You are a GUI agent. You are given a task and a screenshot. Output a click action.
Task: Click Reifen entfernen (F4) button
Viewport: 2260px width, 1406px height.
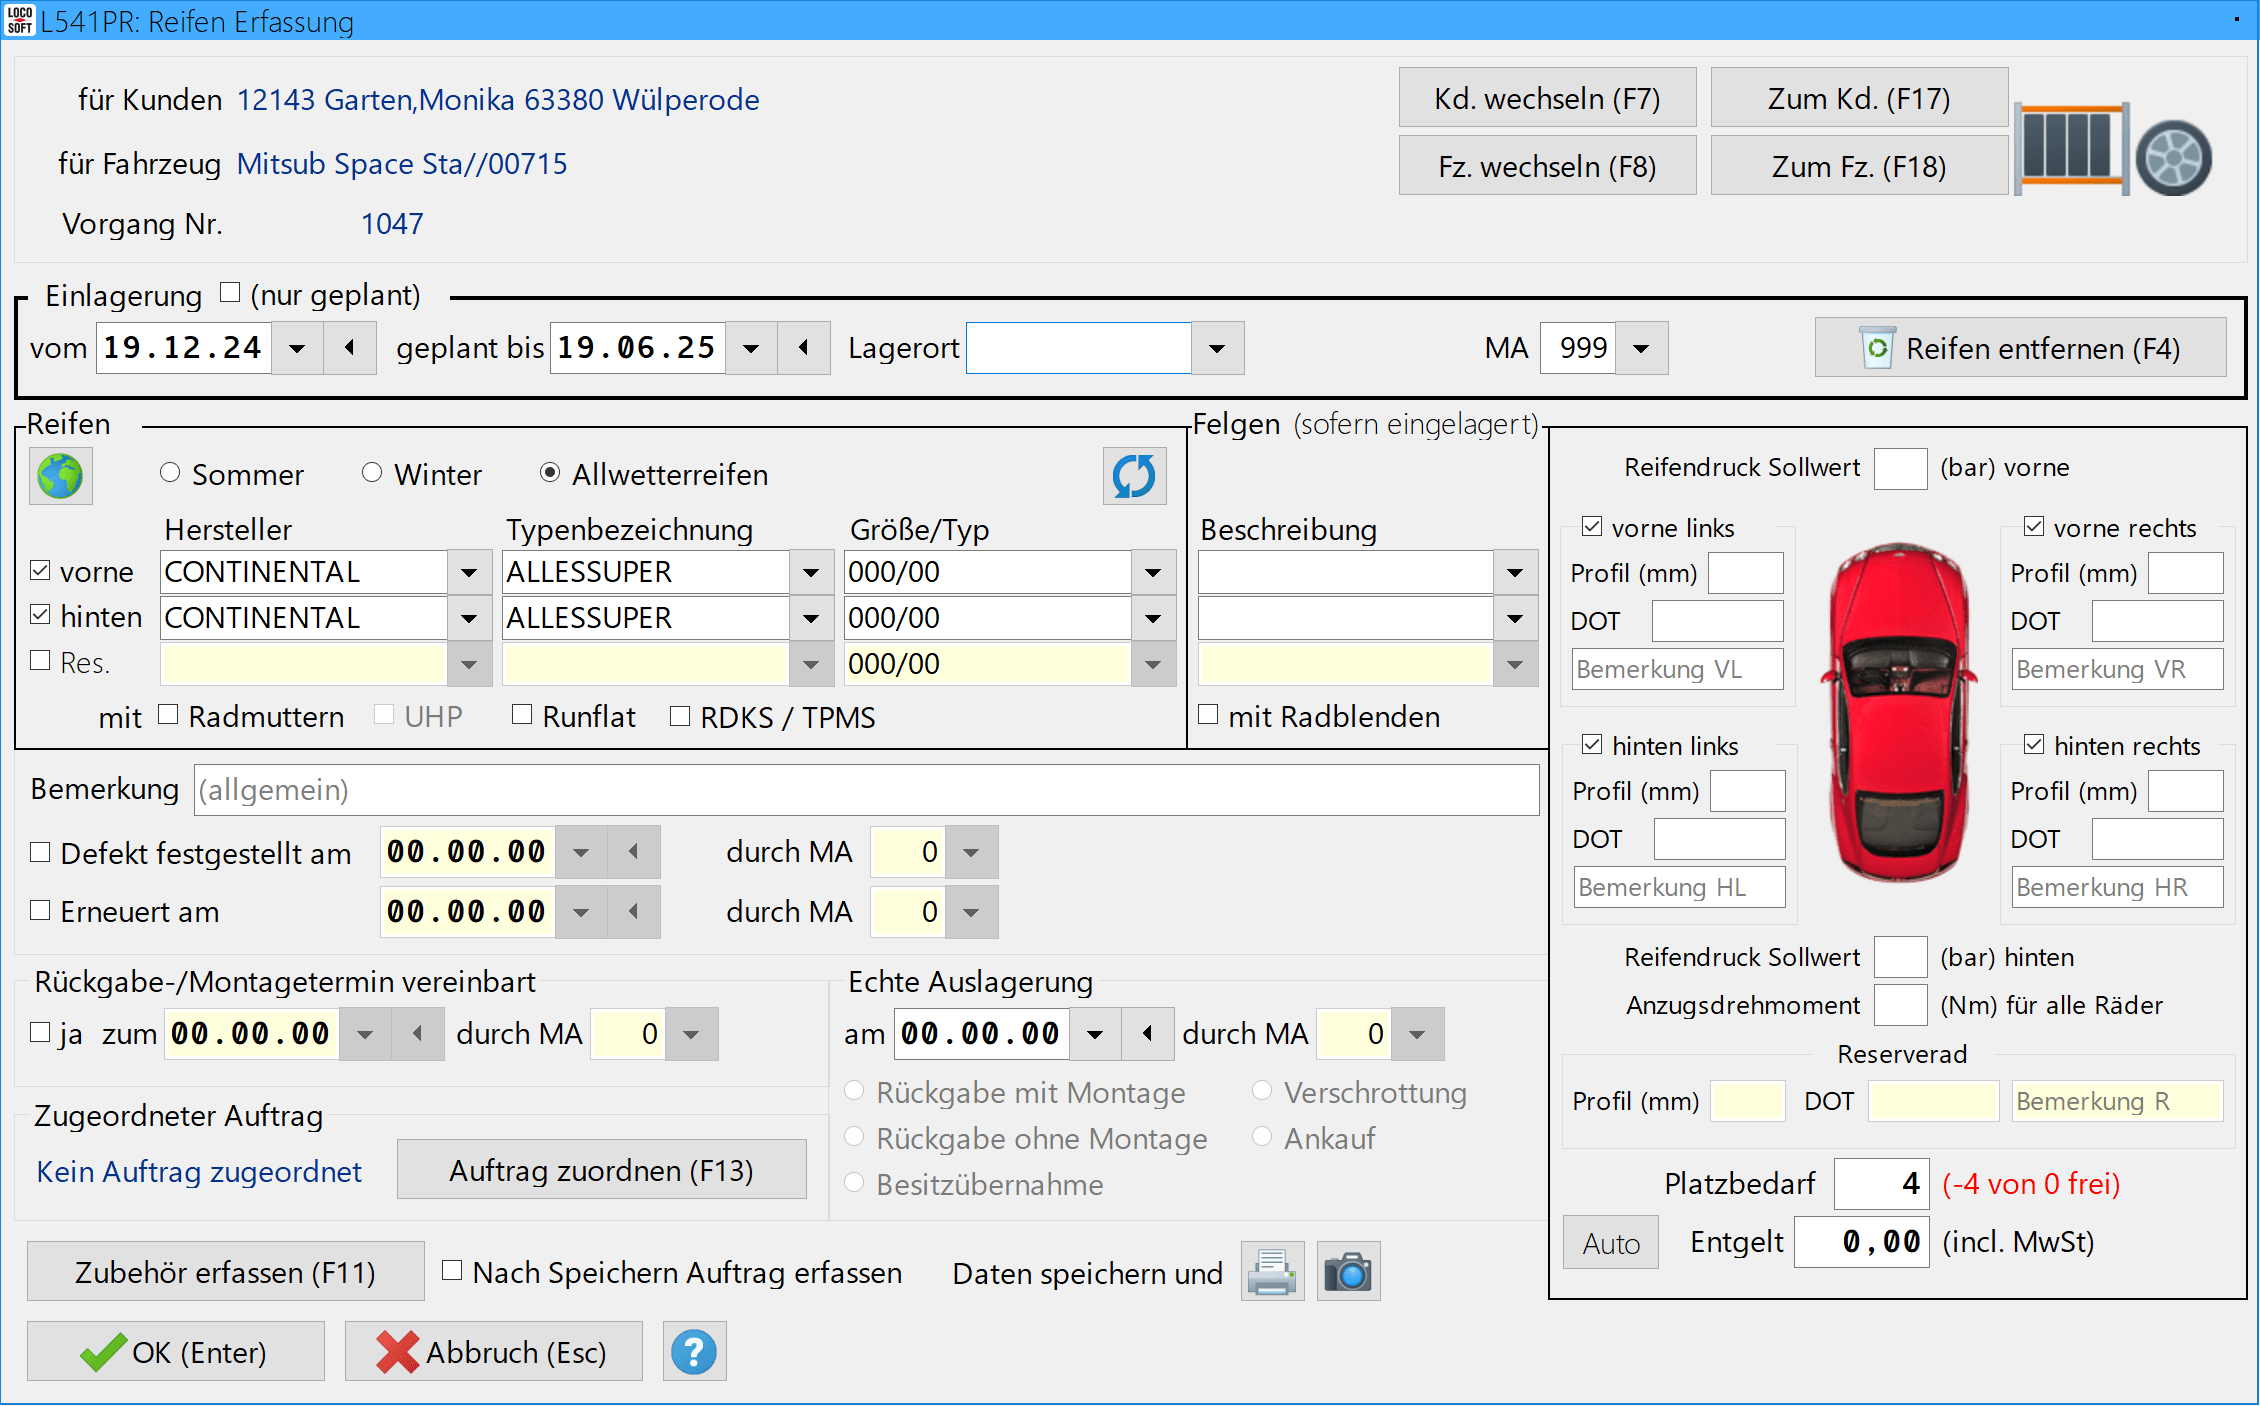point(2020,349)
